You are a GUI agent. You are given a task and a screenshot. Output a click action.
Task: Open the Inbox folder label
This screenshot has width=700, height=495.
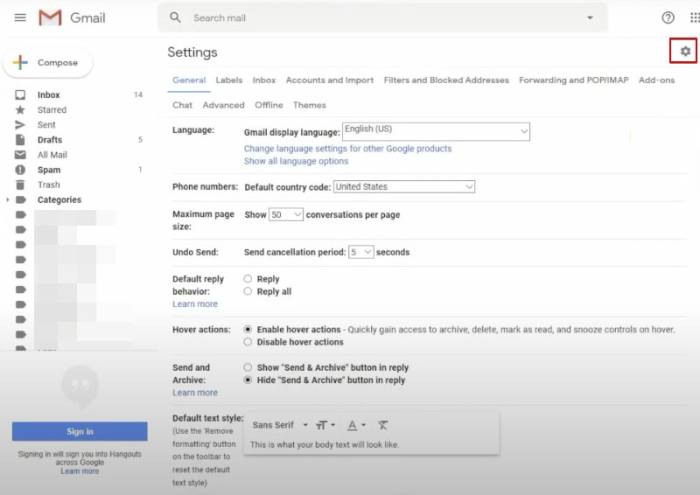click(x=49, y=95)
